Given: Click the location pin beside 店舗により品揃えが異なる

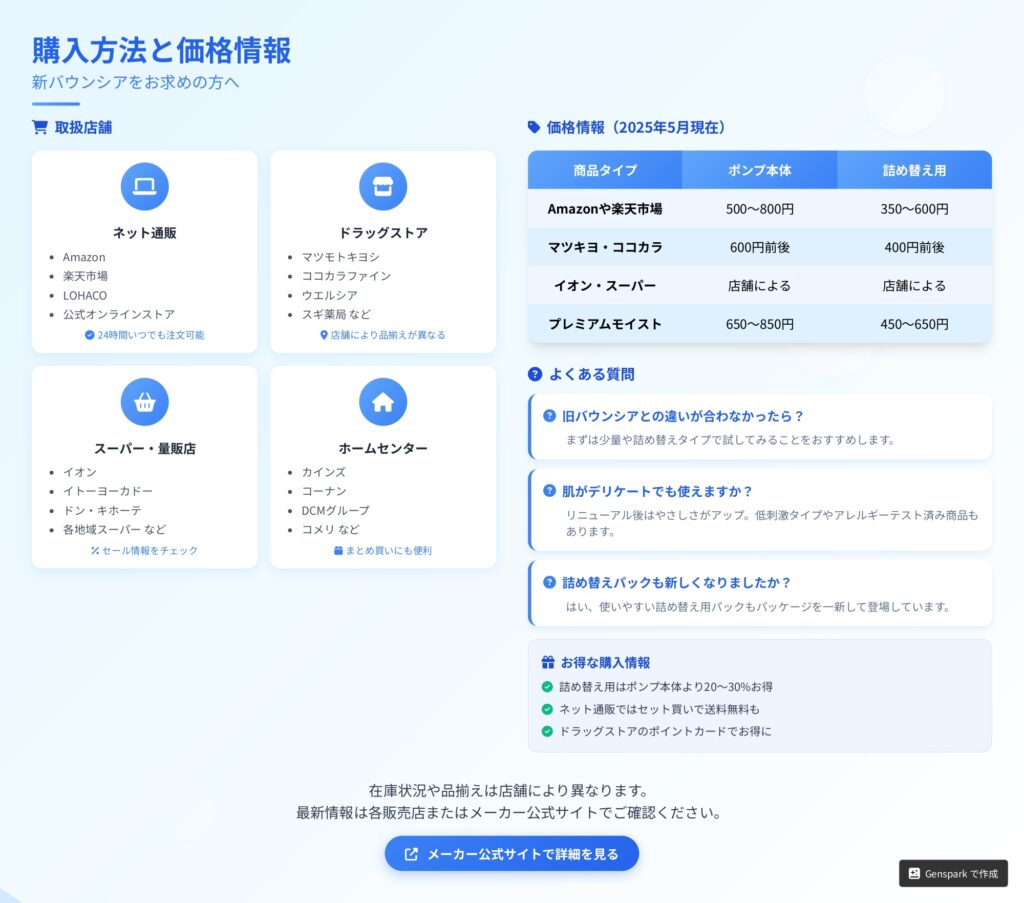Looking at the screenshot, I should [x=323, y=335].
